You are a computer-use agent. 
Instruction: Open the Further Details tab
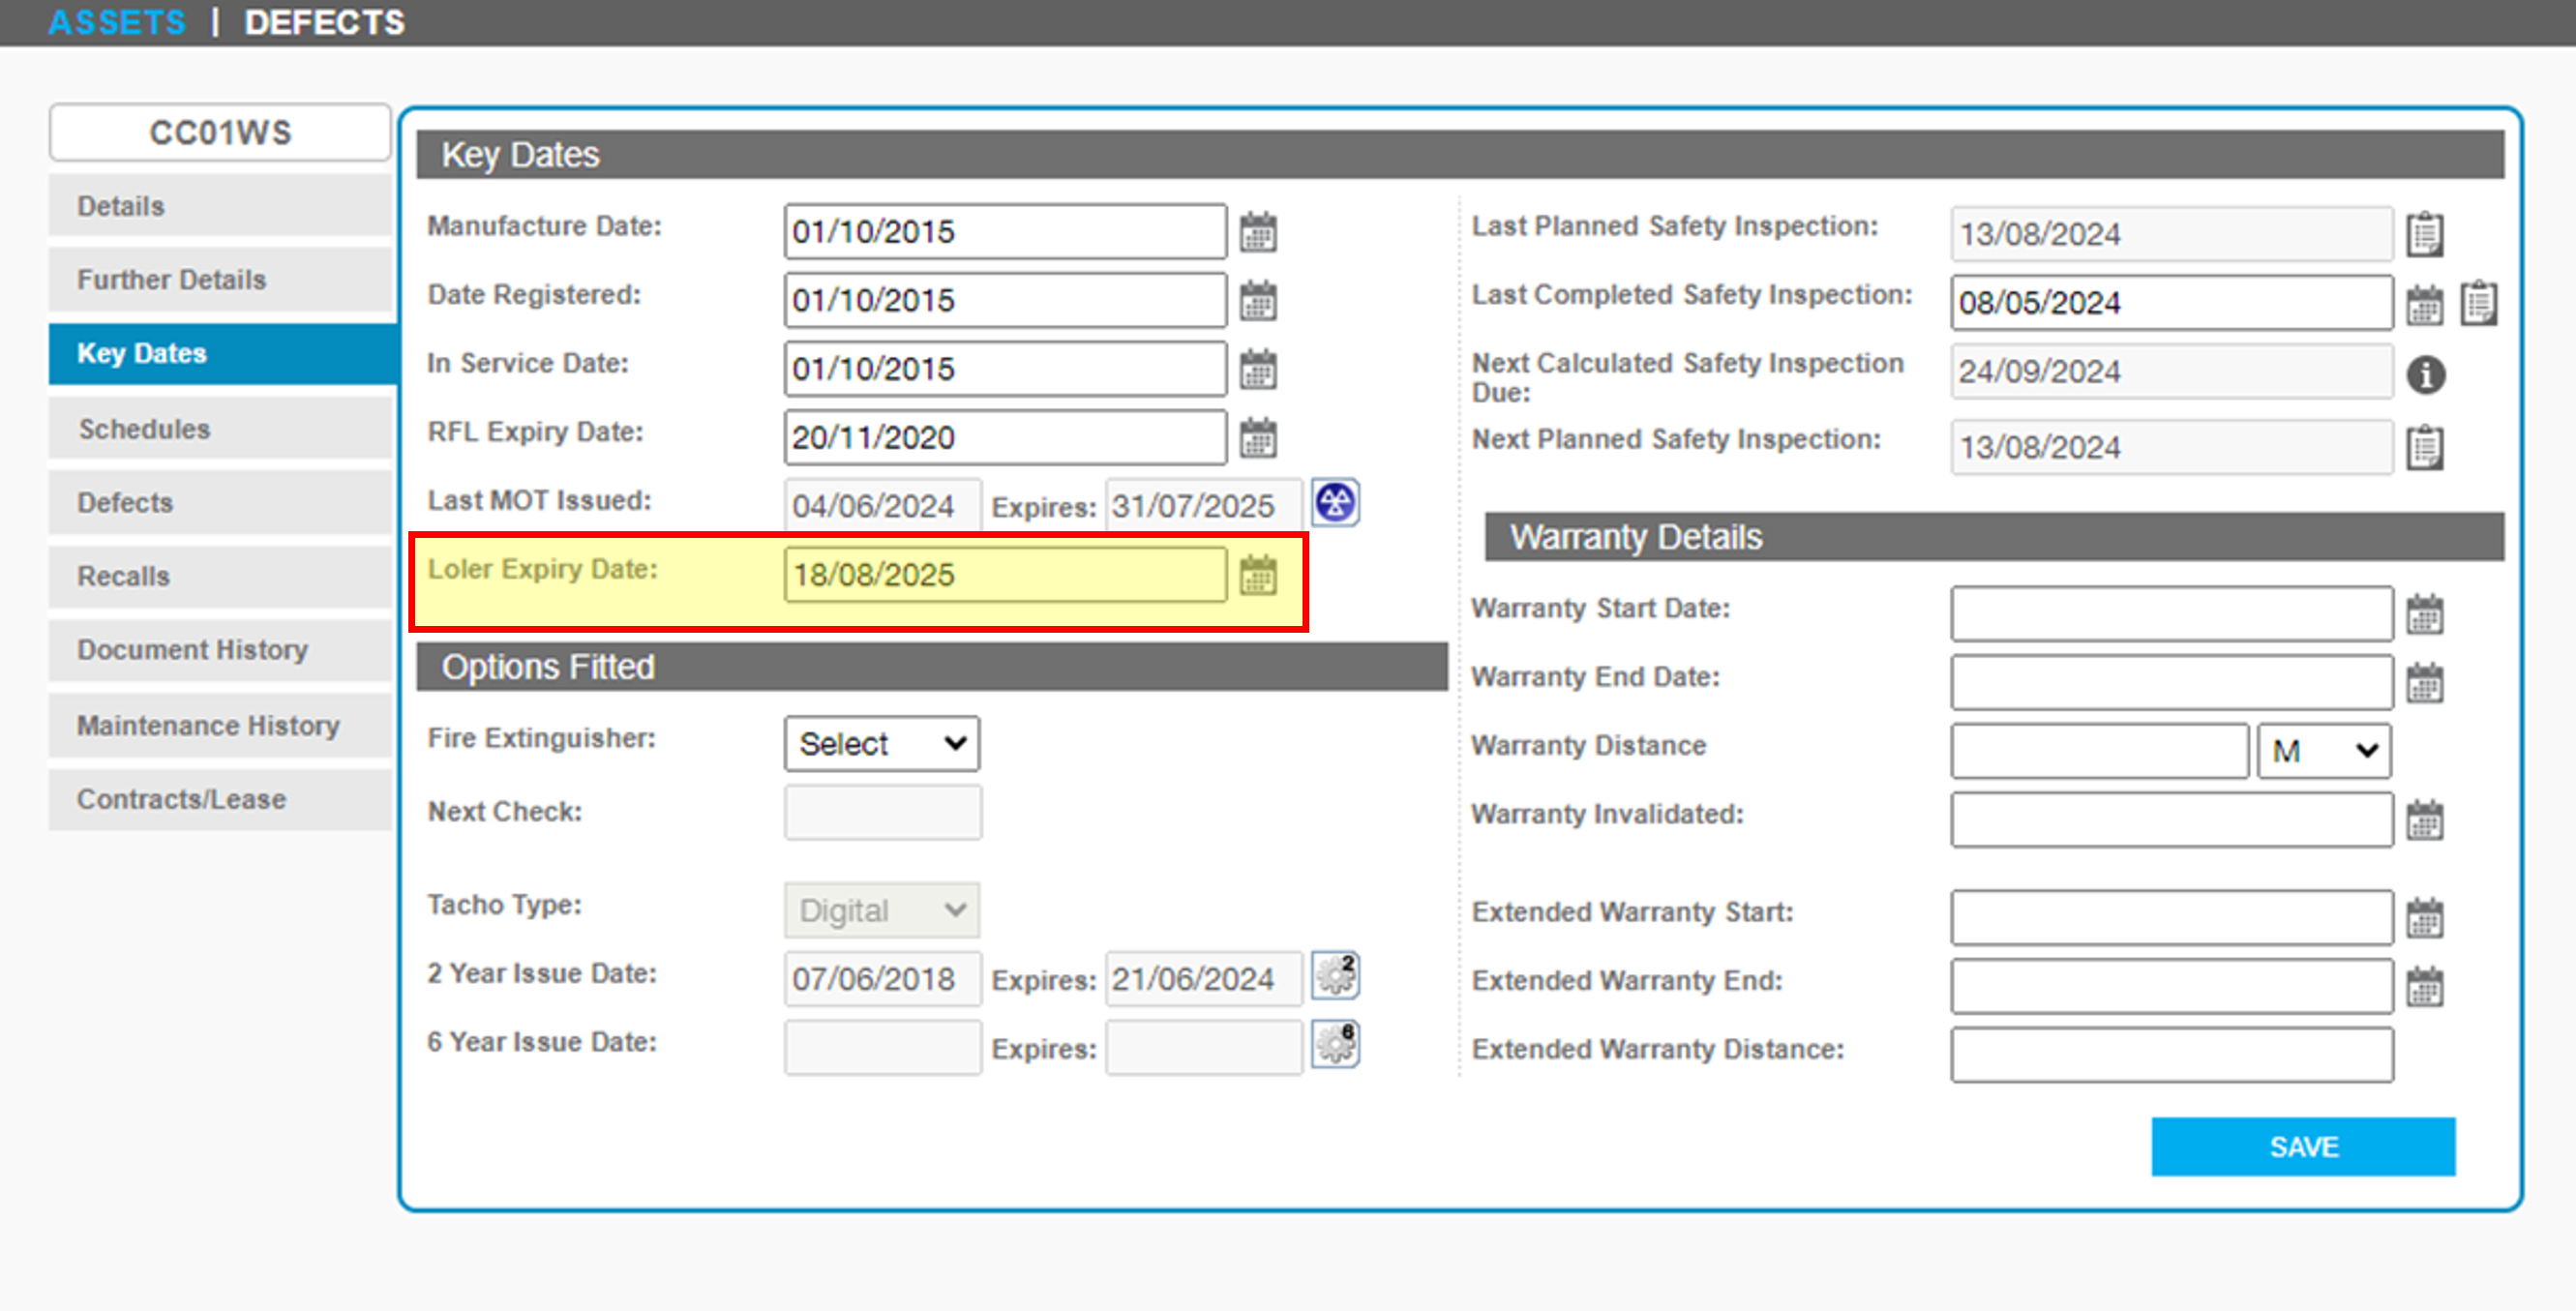coord(220,280)
